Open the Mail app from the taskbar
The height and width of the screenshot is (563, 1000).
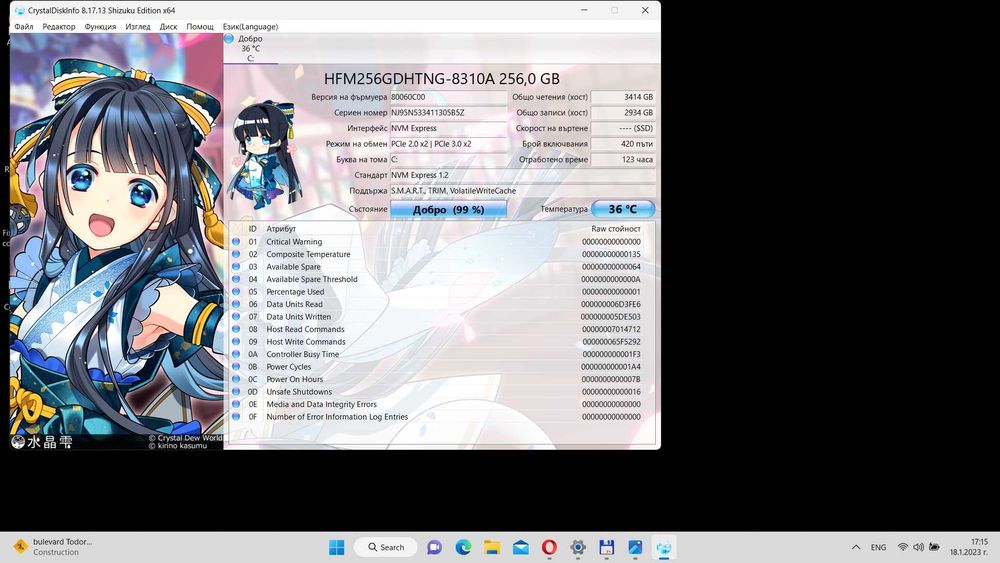520,547
